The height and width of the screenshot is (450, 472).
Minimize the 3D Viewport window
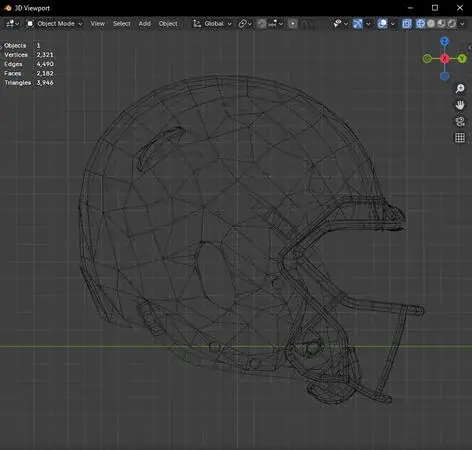(x=410, y=8)
